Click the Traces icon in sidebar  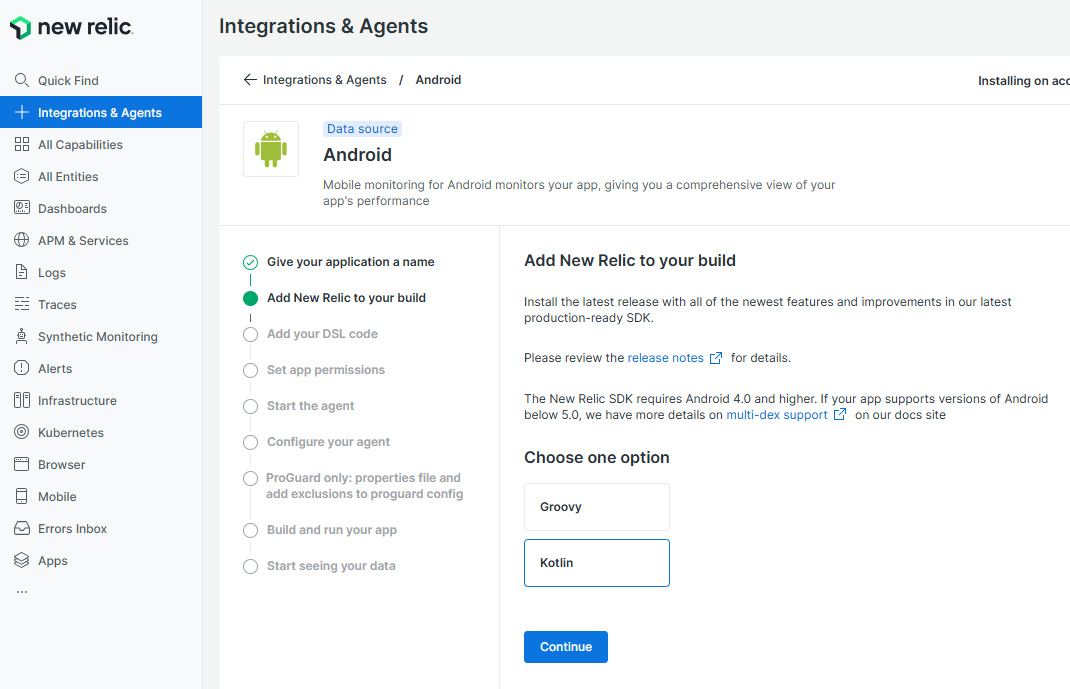click(22, 305)
